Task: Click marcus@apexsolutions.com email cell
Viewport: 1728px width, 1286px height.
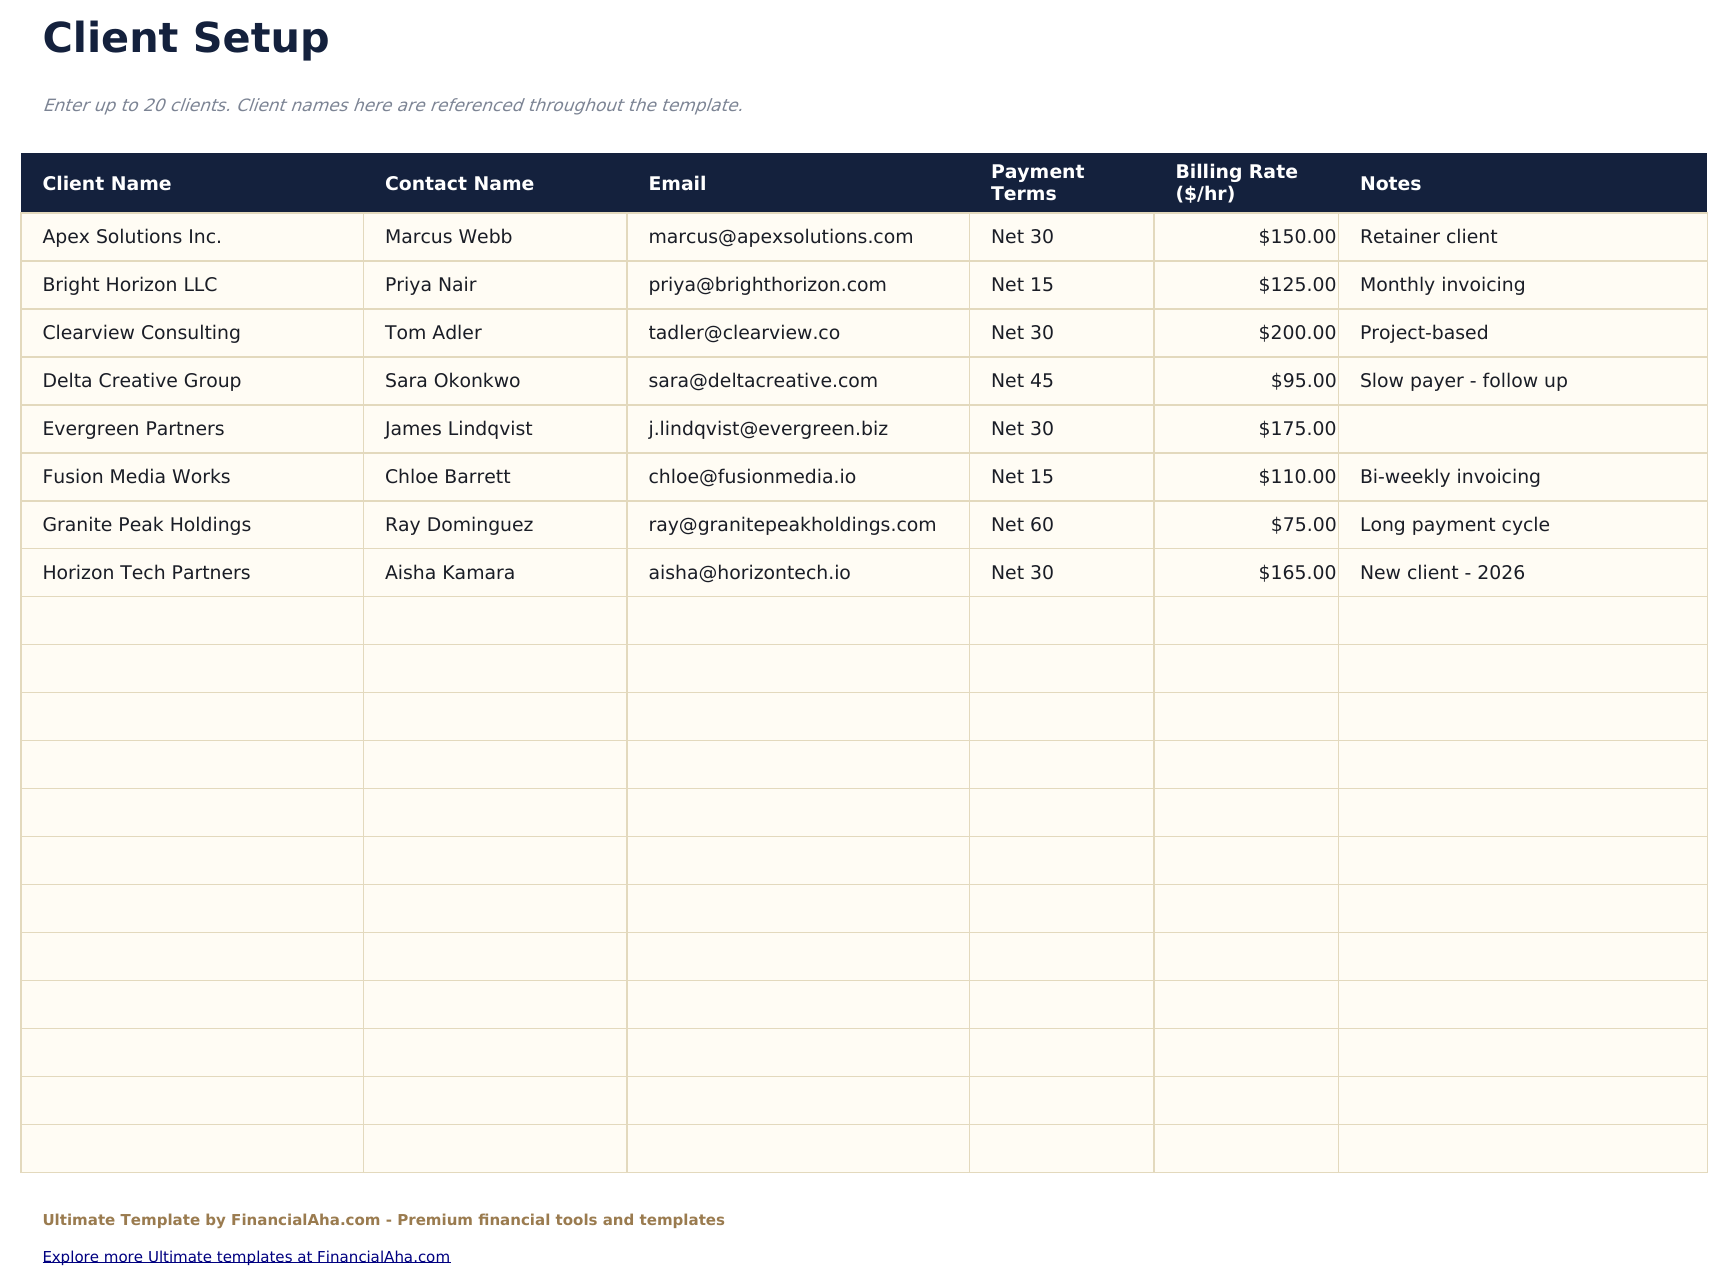Action: (781, 237)
